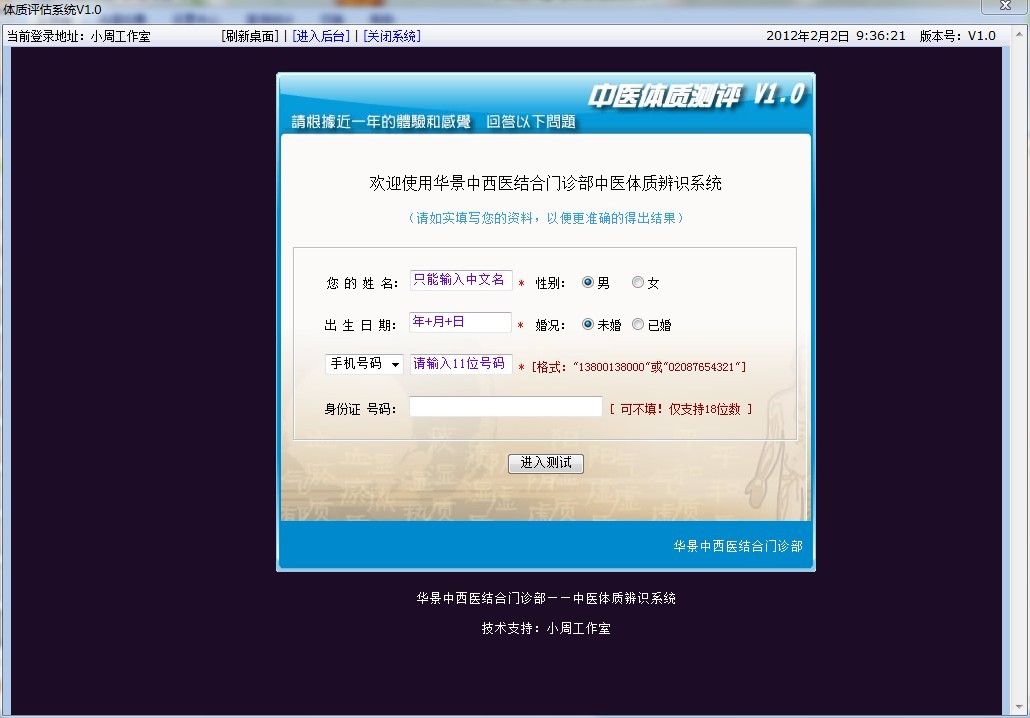
Task: Select the 女 gender radio button
Action: pos(637,282)
